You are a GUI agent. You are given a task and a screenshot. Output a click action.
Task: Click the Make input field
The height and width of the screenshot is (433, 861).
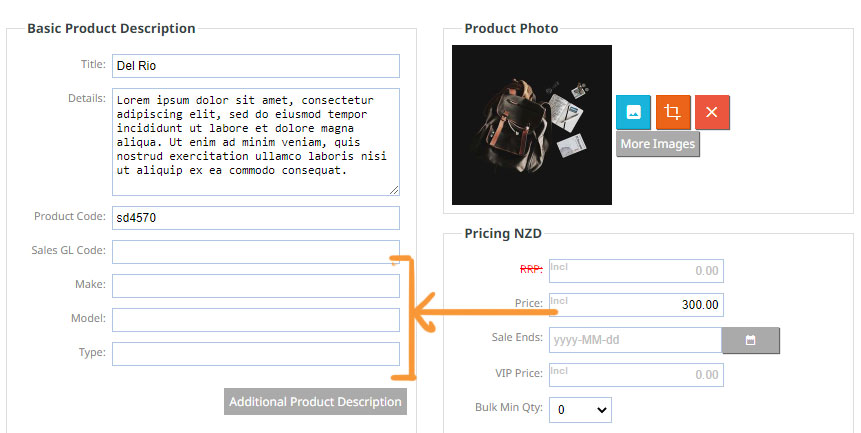pos(256,286)
